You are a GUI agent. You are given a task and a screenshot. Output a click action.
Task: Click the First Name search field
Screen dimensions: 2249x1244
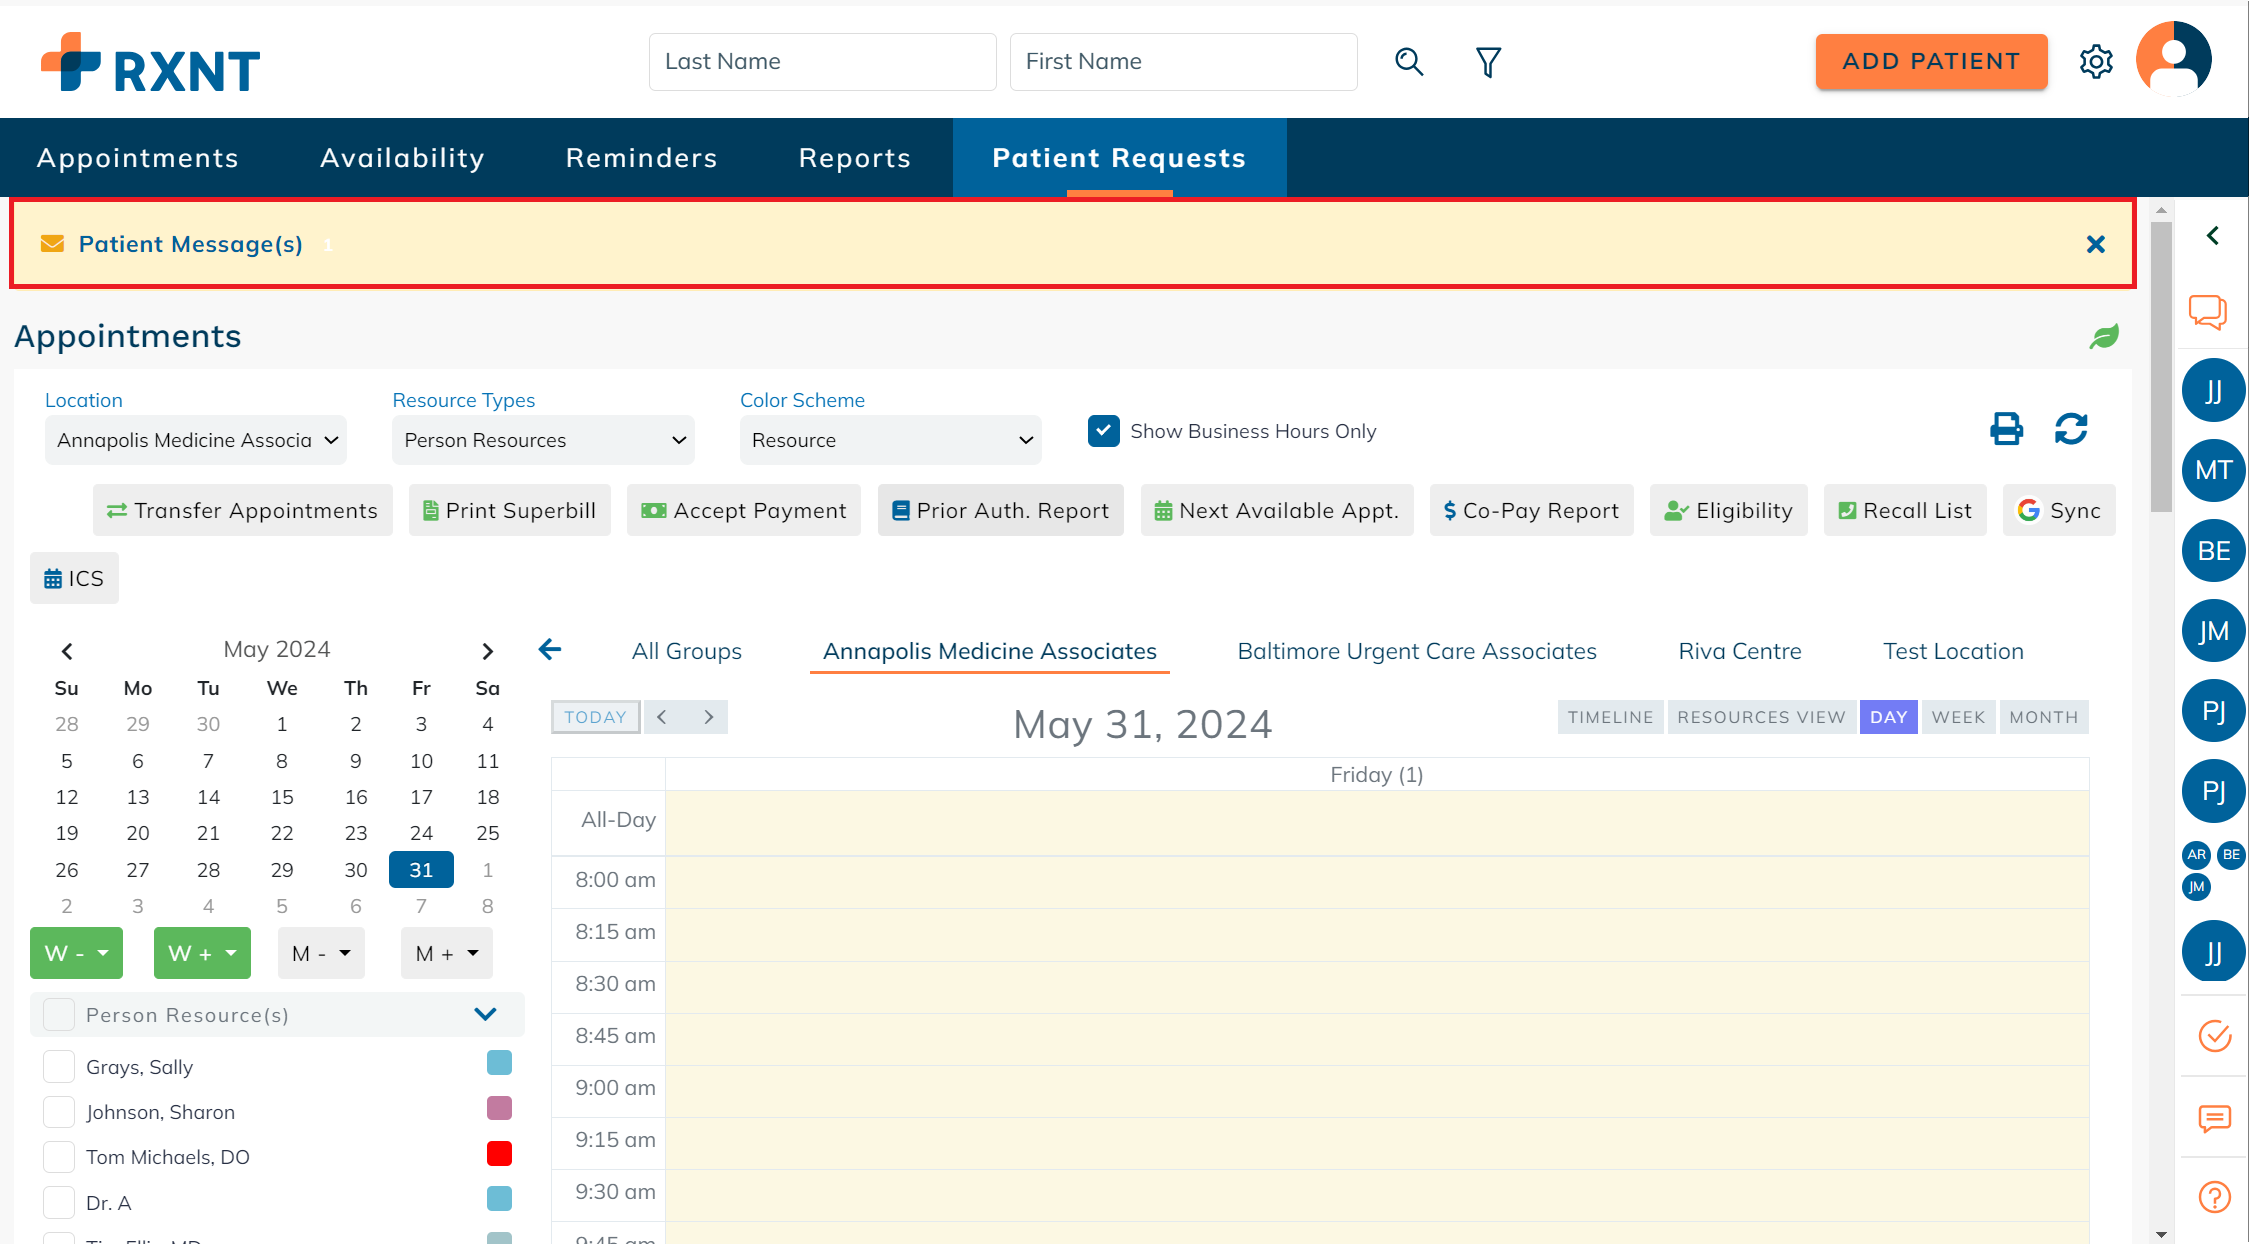[1184, 62]
